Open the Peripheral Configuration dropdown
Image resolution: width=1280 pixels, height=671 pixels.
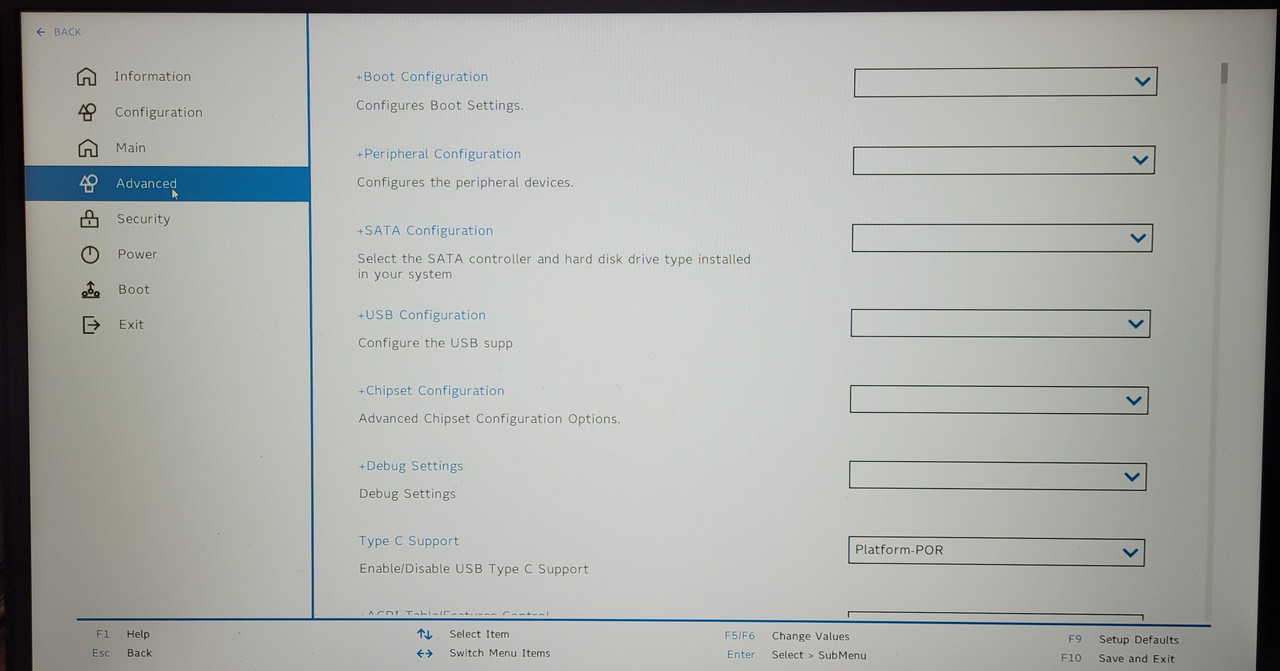pos(1004,160)
